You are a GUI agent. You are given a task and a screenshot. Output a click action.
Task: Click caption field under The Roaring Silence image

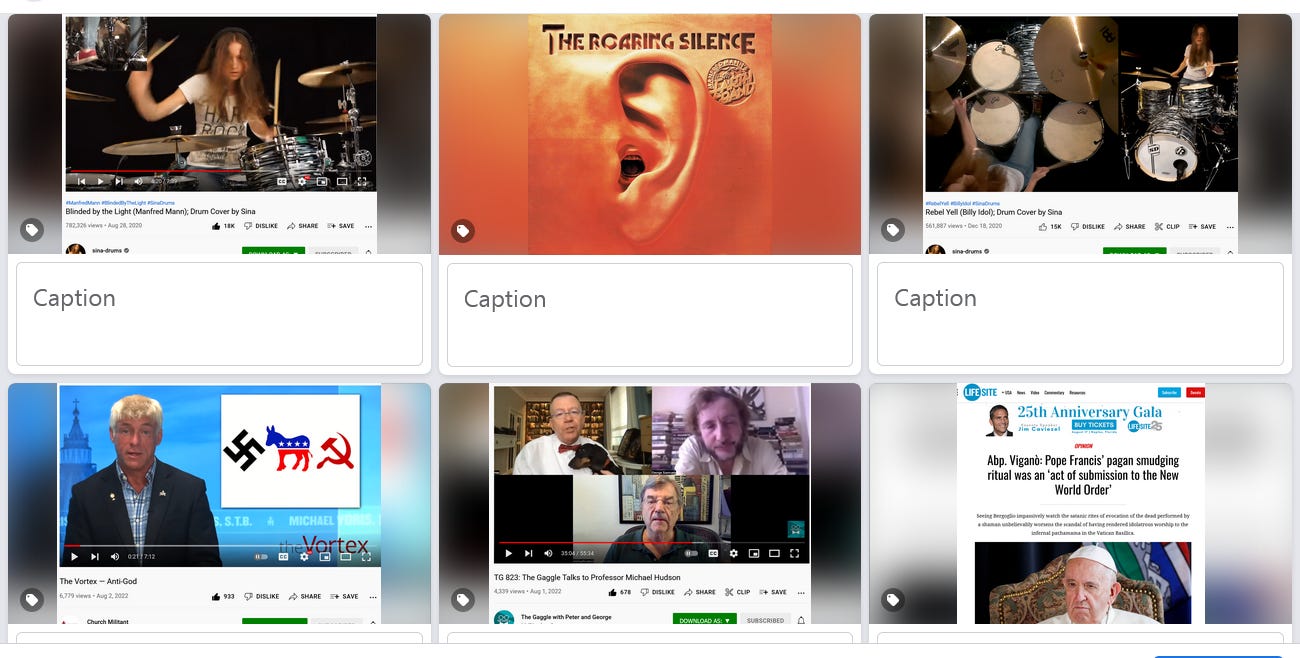650,315
